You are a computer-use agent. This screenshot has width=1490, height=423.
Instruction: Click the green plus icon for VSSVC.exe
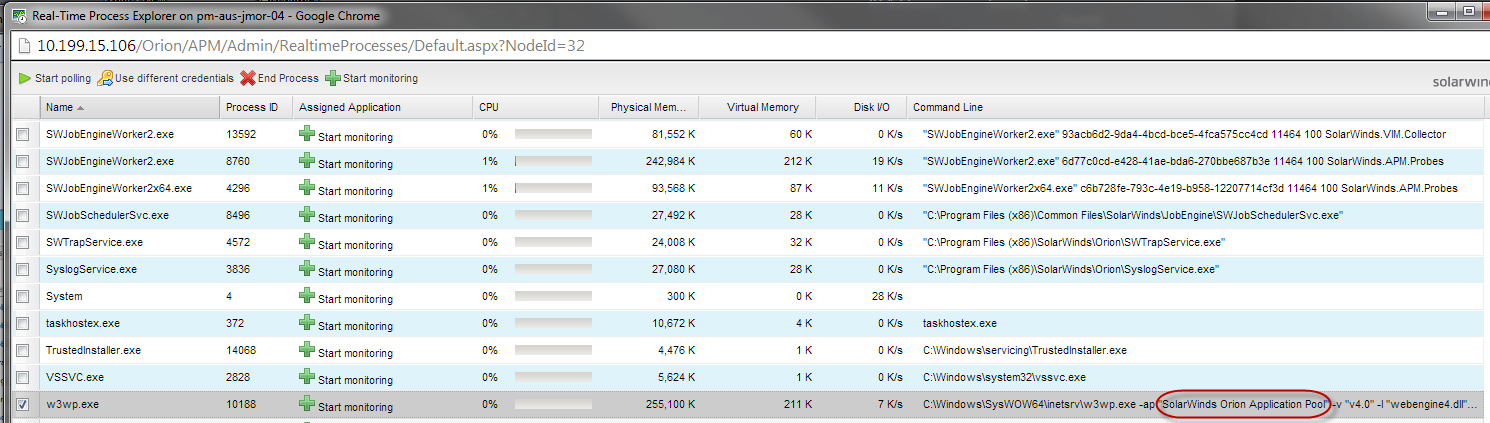(307, 376)
